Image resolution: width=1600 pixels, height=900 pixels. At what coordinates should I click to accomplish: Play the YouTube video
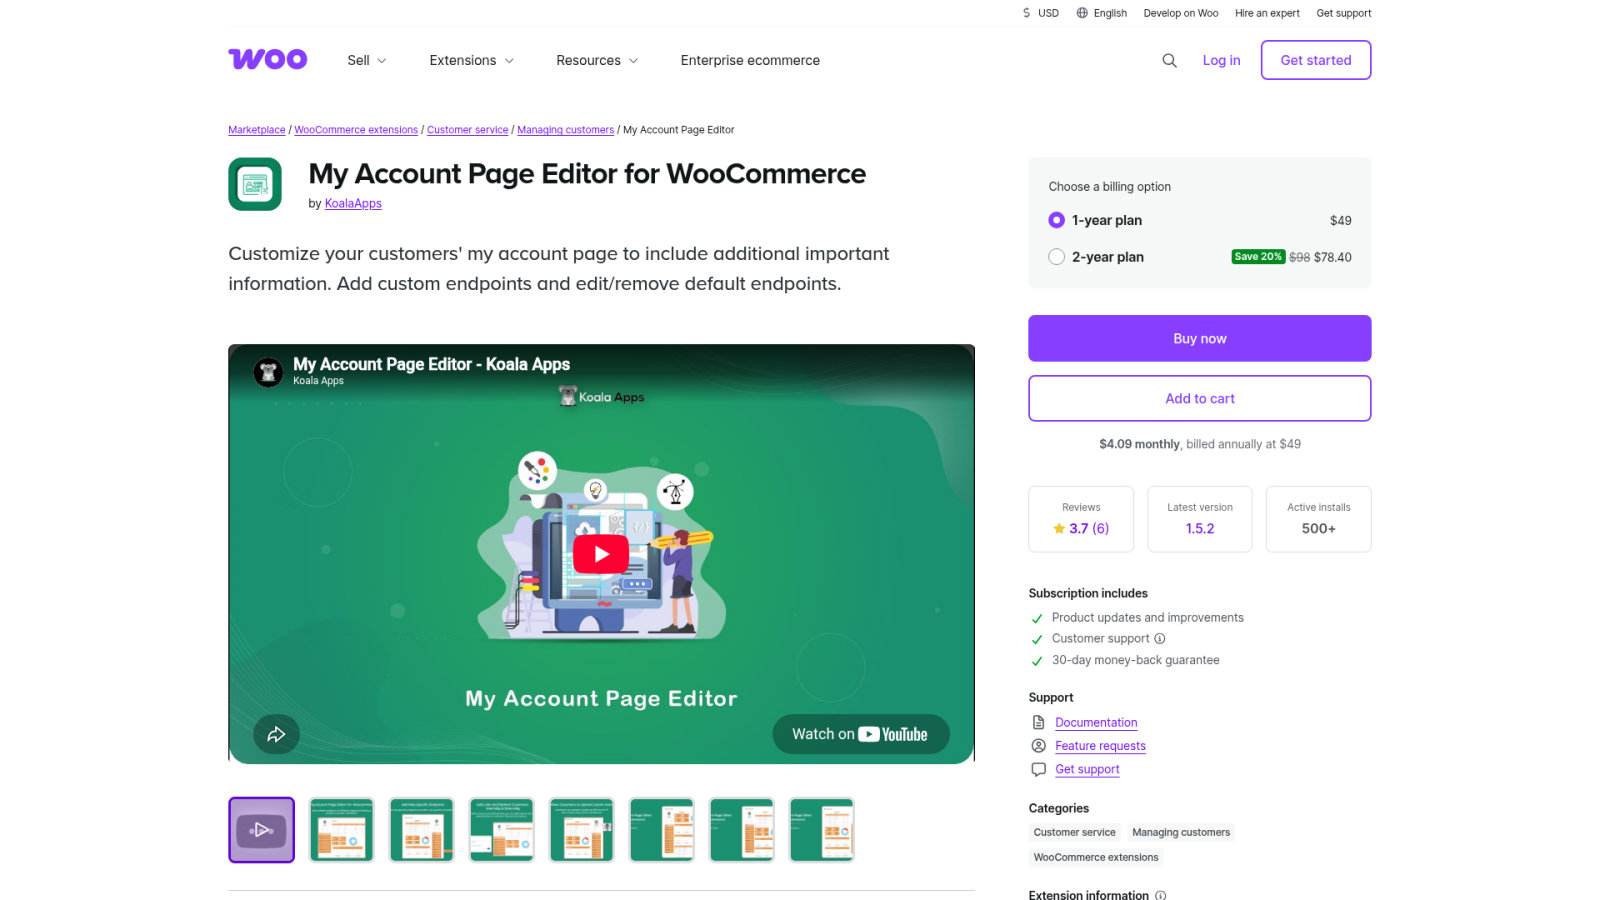601,553
